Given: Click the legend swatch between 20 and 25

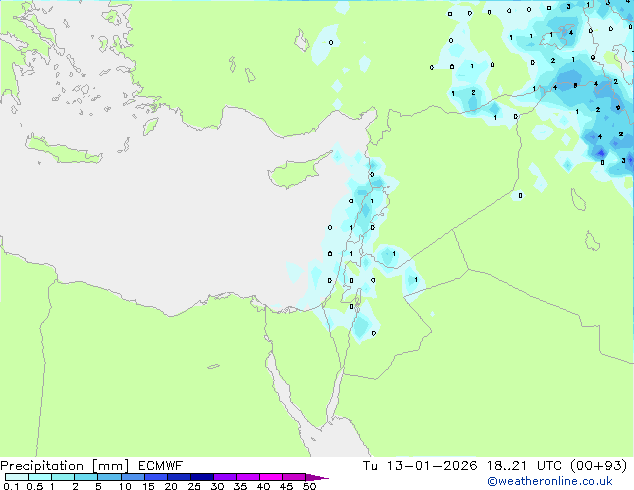Looking at the screenshot, I should (x=179, y=477).
